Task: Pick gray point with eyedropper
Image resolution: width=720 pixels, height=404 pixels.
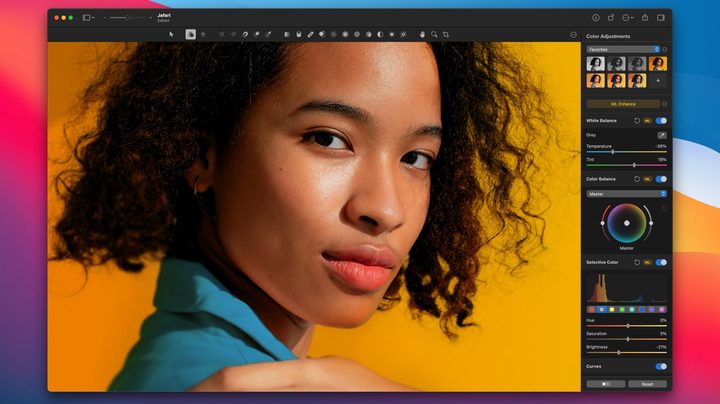Action: (x=662, y=135)
